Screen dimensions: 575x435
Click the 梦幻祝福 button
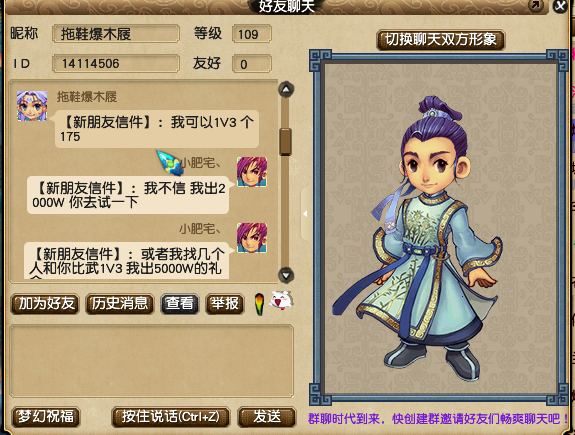click(x=46, y=417)
